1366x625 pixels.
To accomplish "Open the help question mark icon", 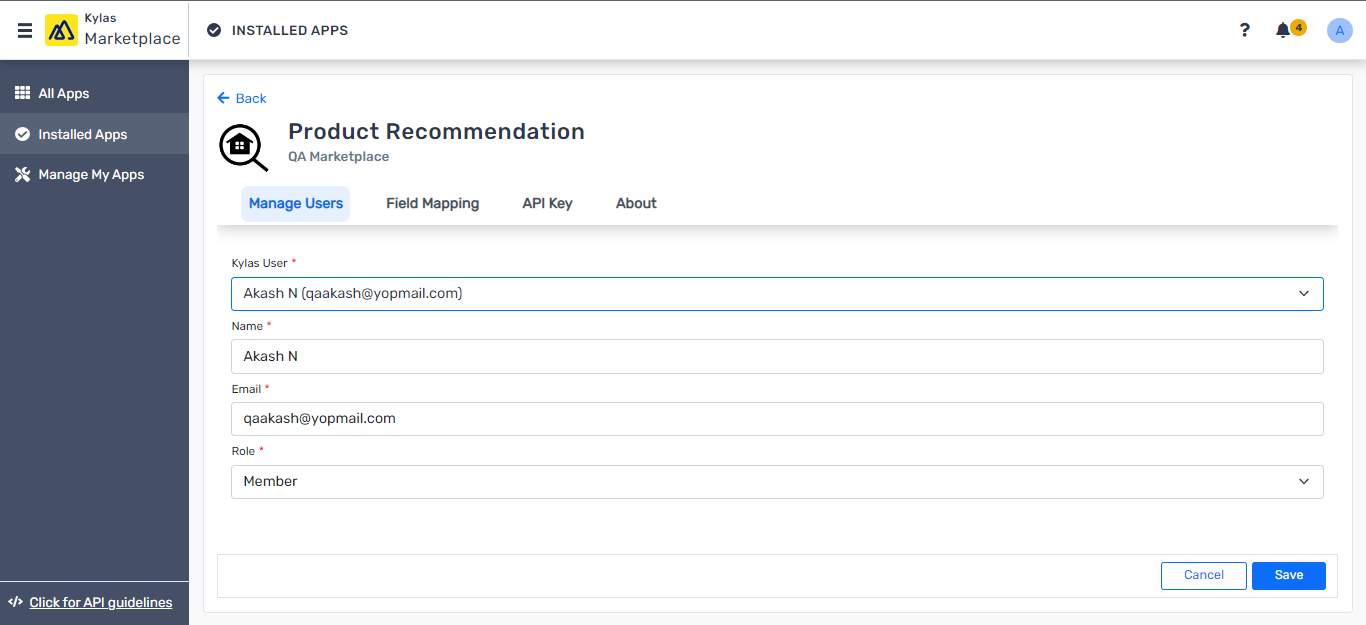I will 1244,30.
